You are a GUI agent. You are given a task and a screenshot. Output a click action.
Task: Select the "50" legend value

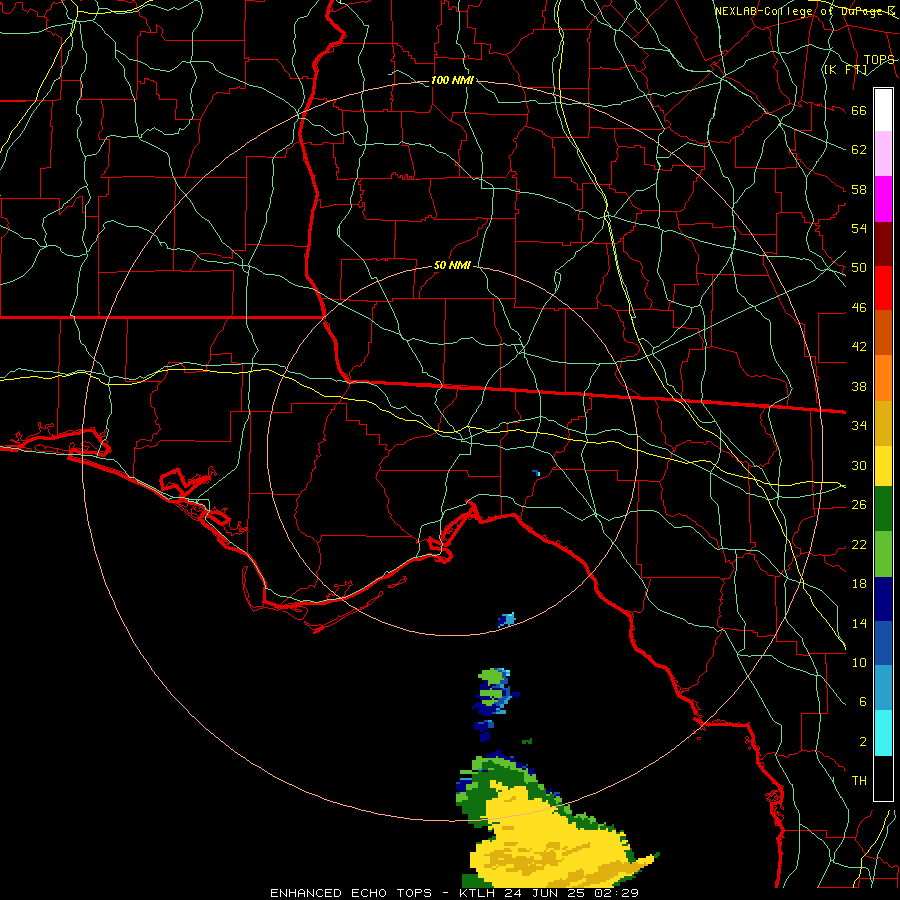click(859, 267)
